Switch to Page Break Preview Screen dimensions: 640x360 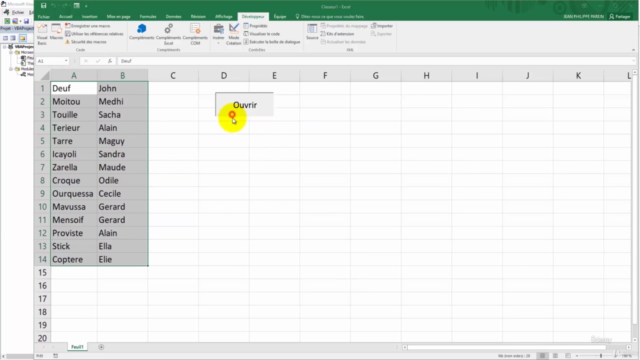point(568,356)
